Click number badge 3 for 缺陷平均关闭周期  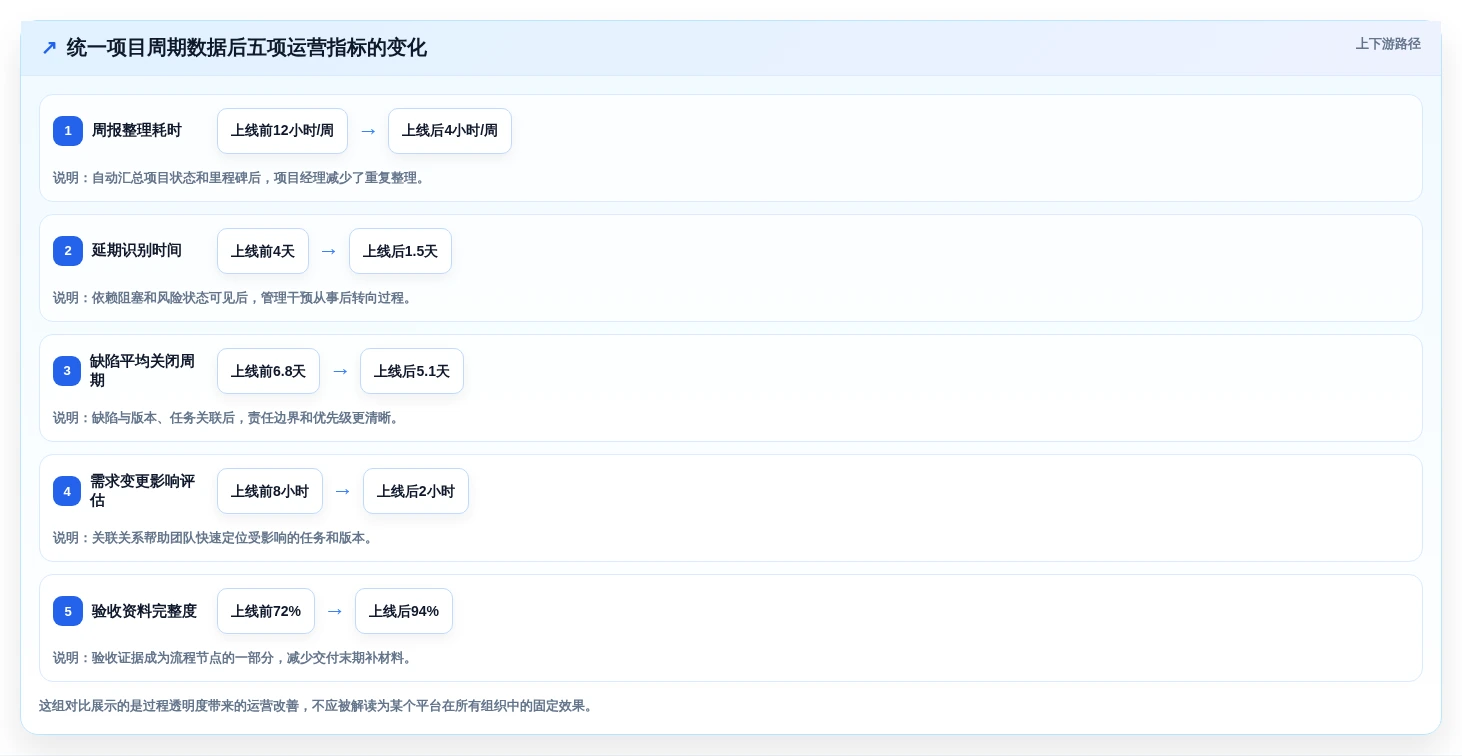(x=67, y=371)
